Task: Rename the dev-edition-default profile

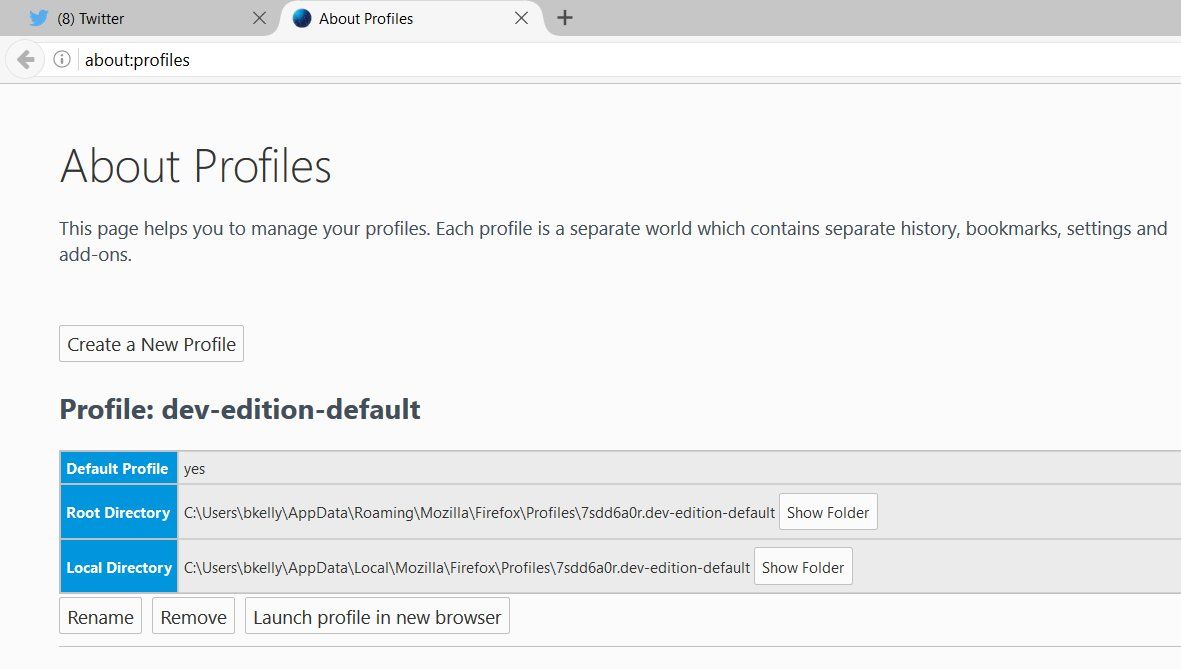Action: pos(100,617)
